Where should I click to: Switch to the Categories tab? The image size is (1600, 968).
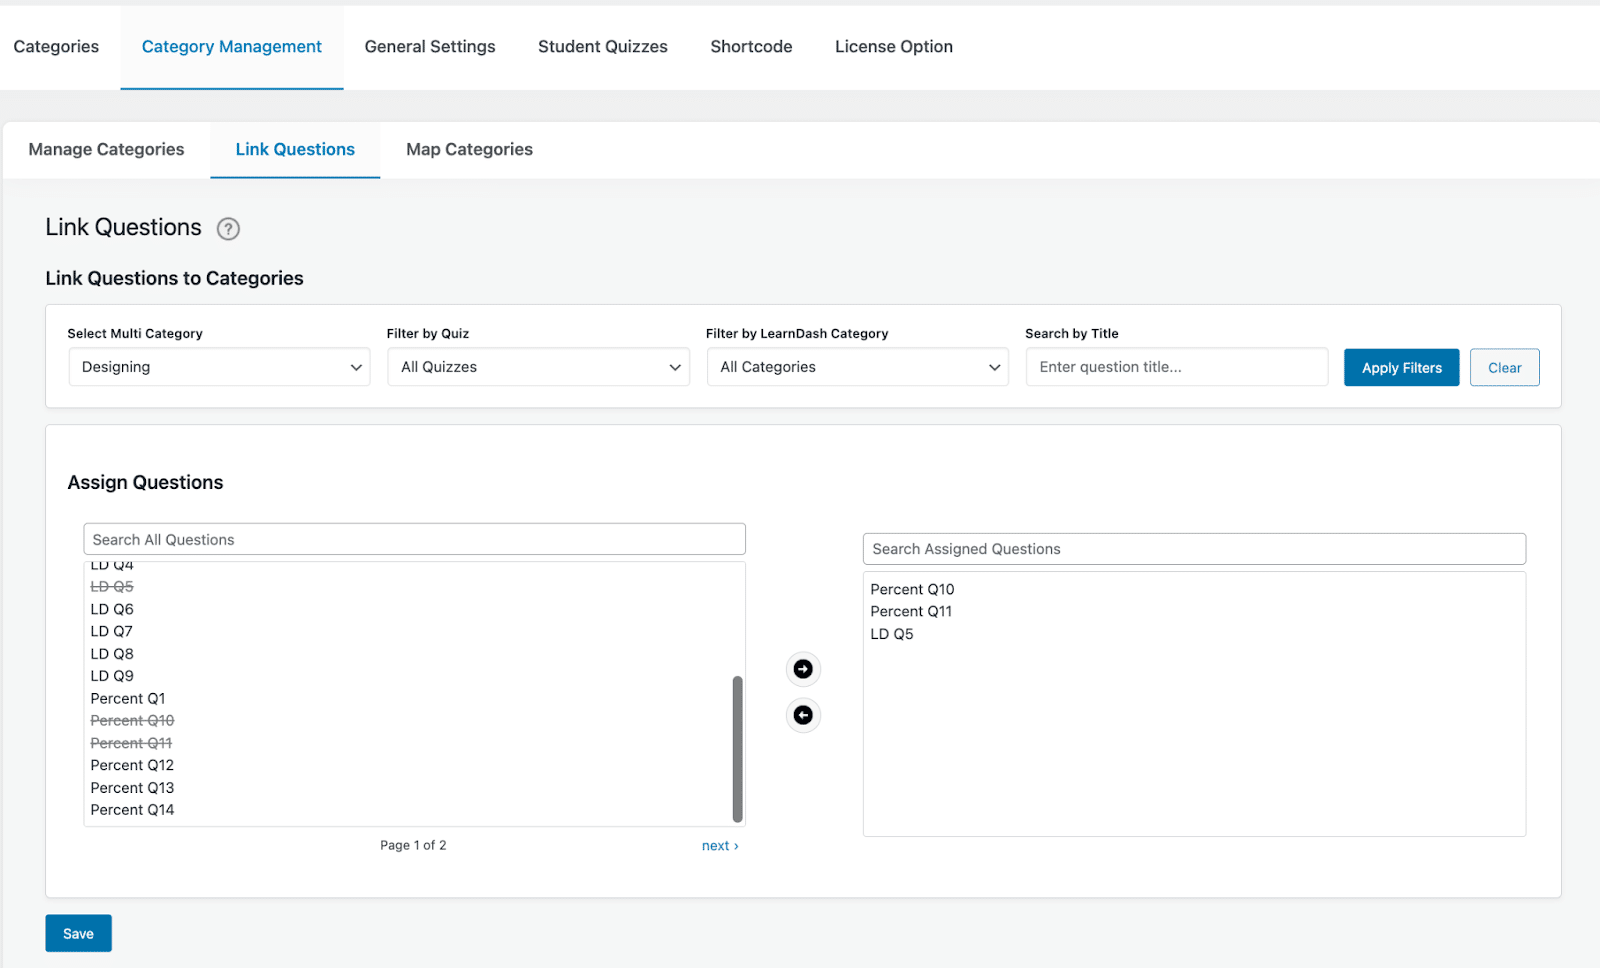tap(56, 47)
